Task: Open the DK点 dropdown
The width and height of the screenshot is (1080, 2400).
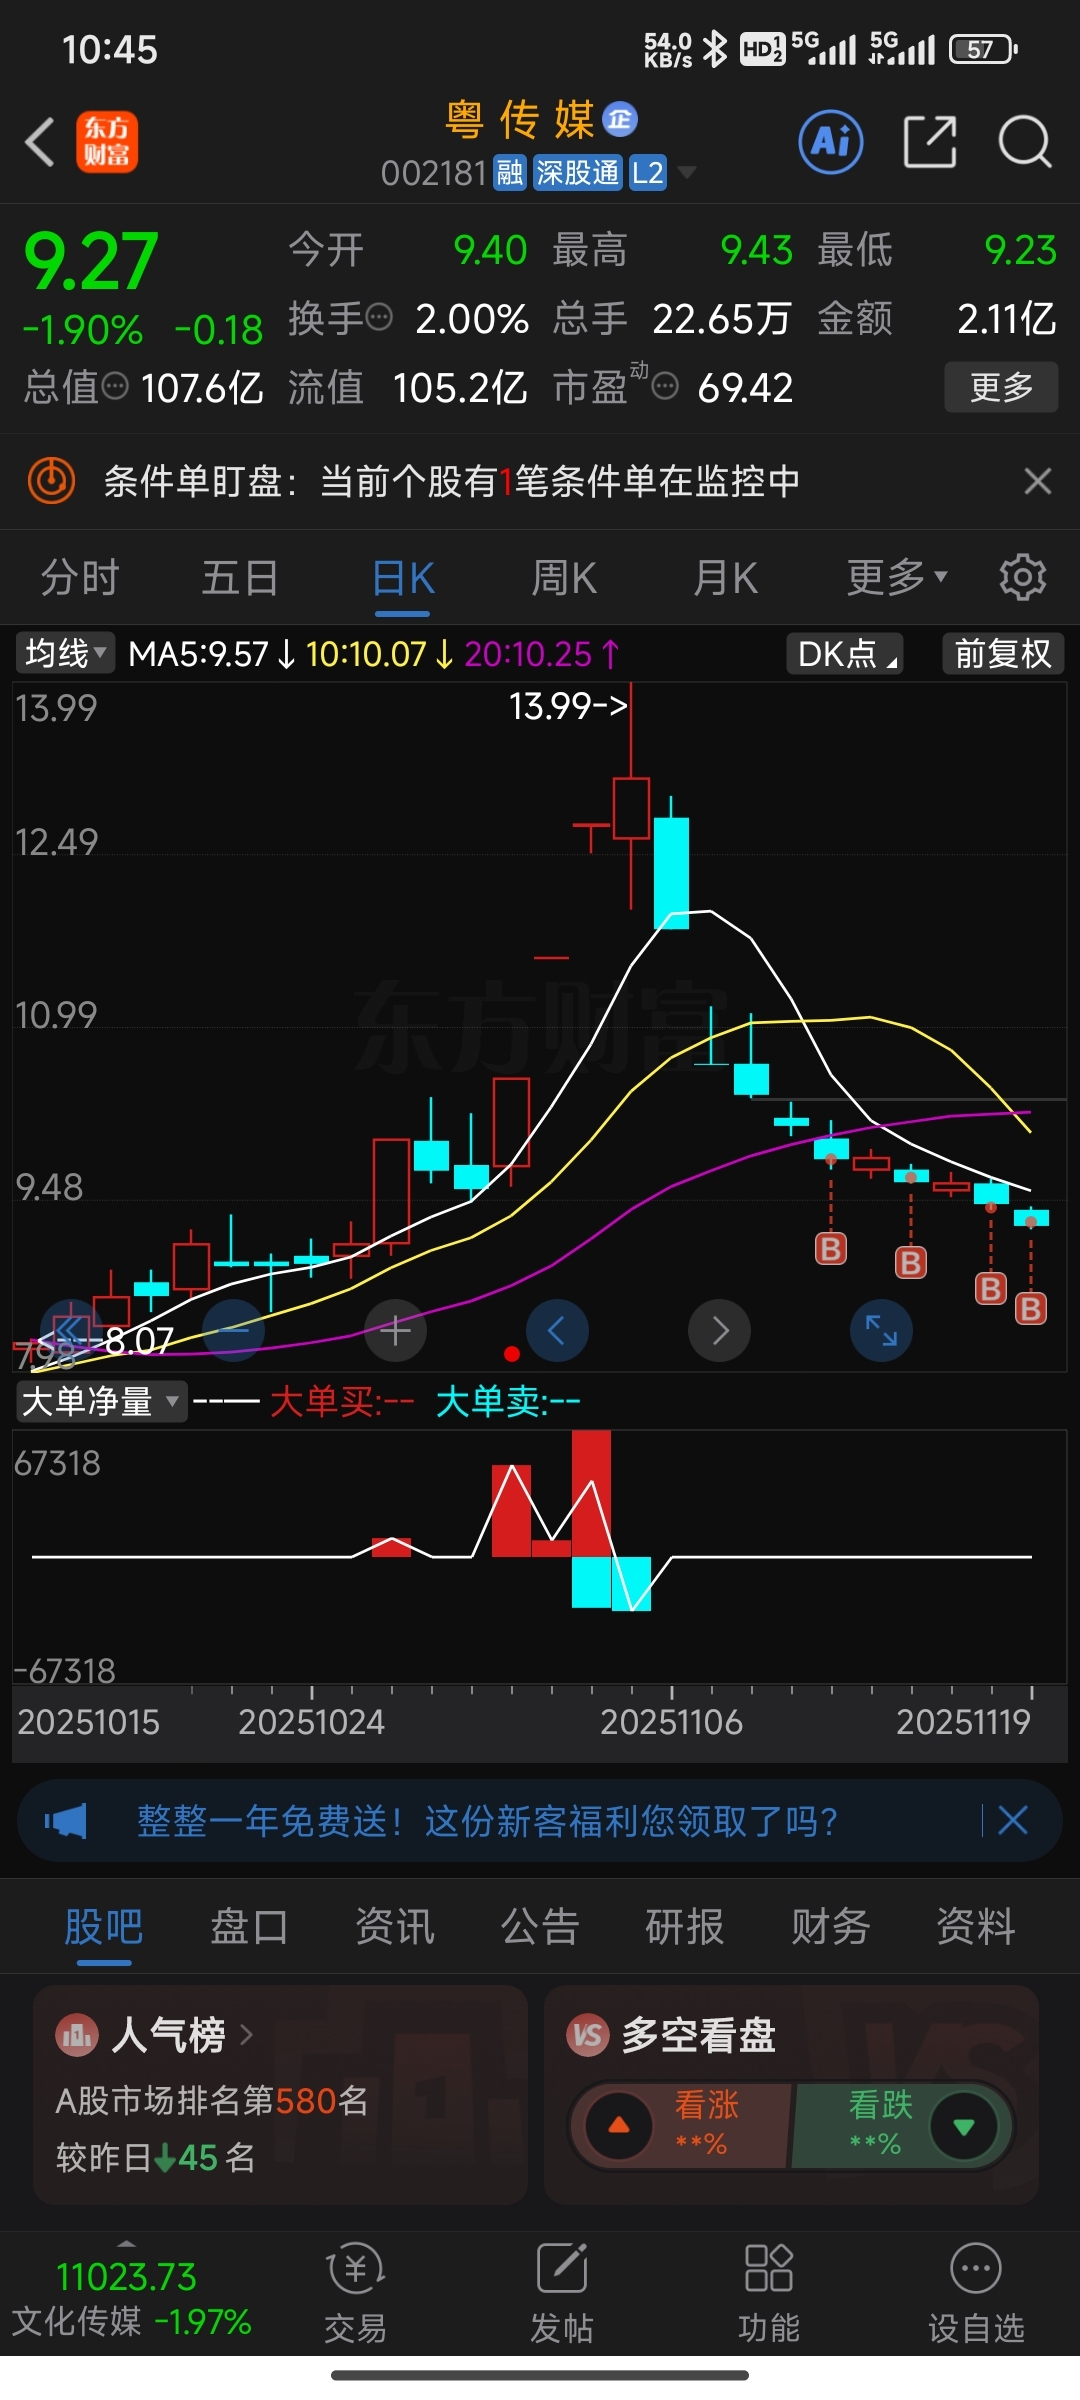Action: pos(845,654)
